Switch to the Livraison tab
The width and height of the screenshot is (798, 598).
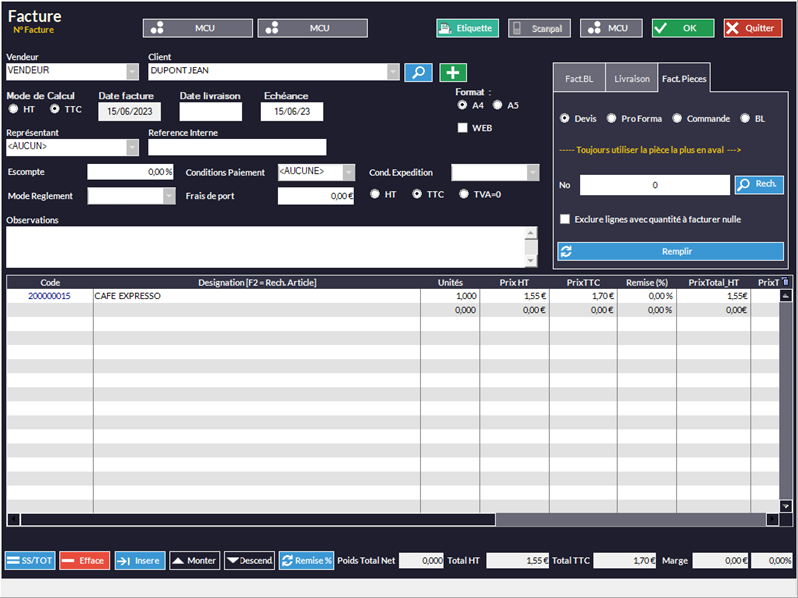(x=631, y=78)
